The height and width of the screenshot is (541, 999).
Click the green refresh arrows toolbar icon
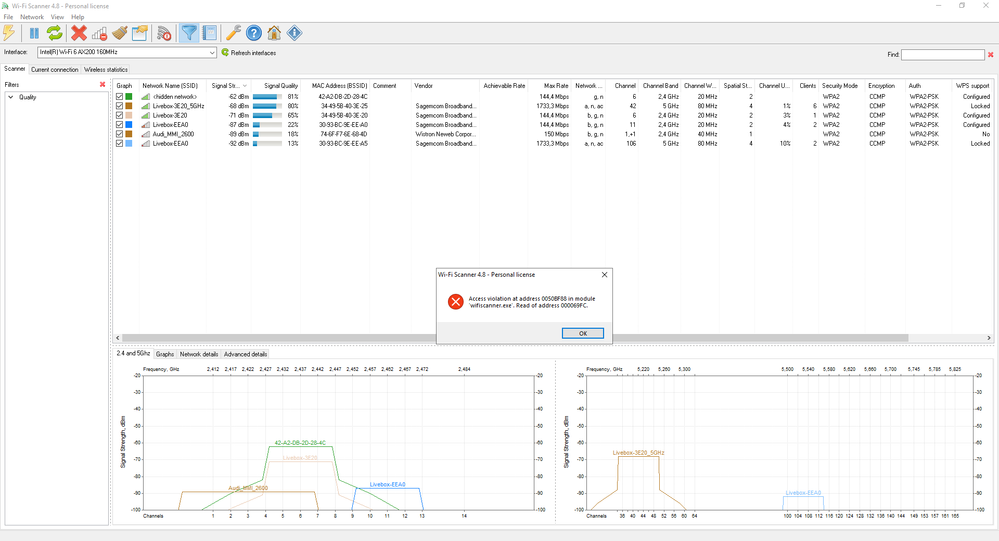[x=54, y=34]
